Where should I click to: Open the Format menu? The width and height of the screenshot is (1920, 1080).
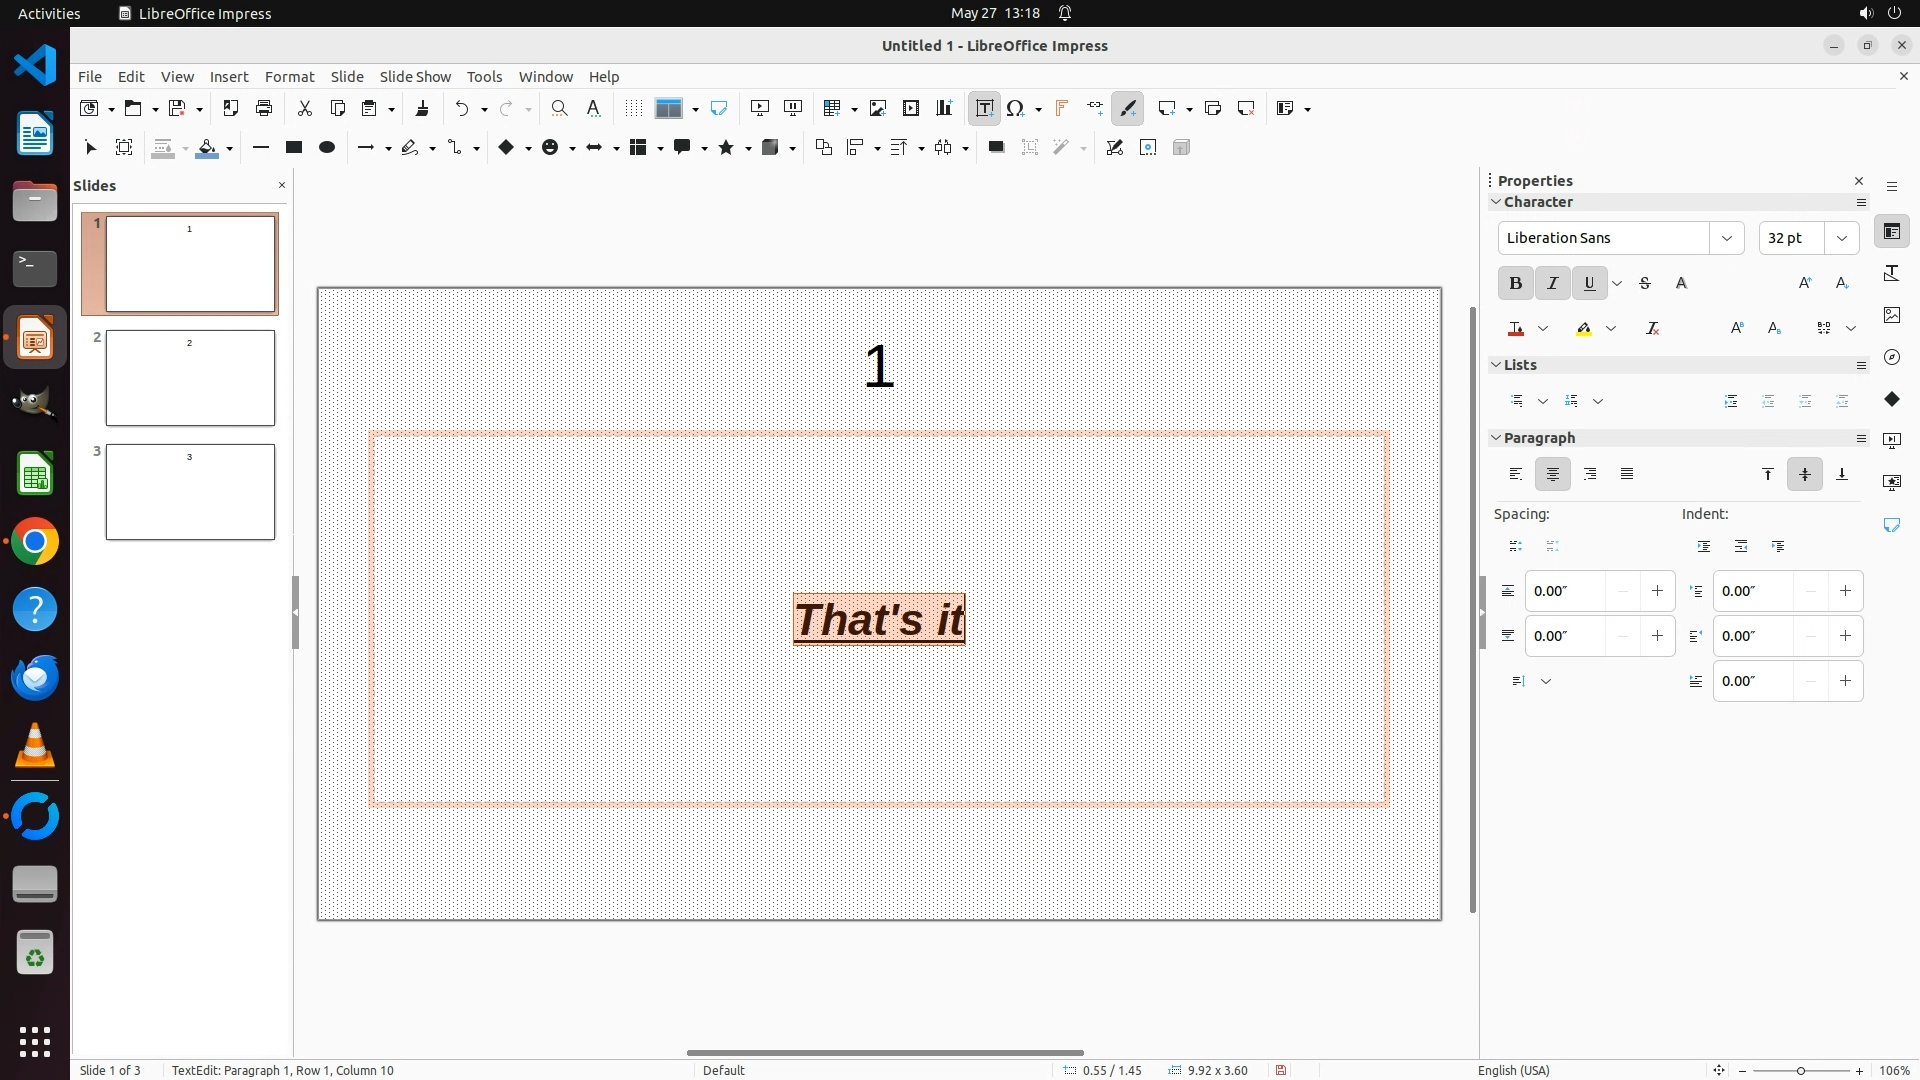click(289, 77)
